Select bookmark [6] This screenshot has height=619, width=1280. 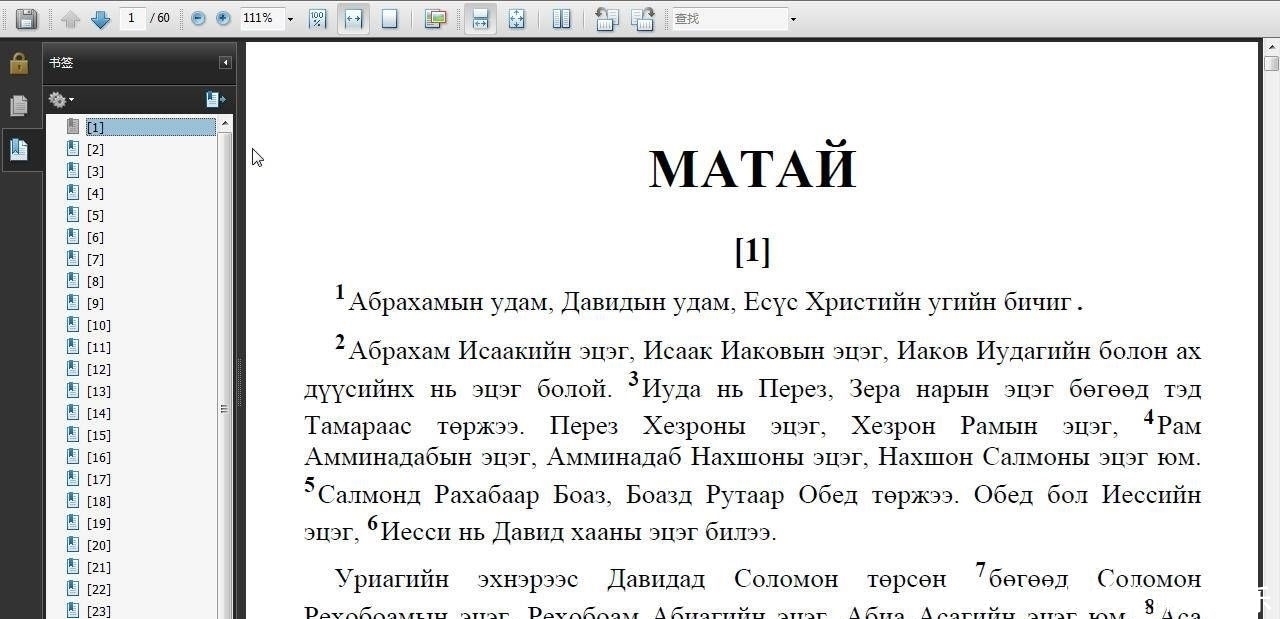(x=95, y=237)
